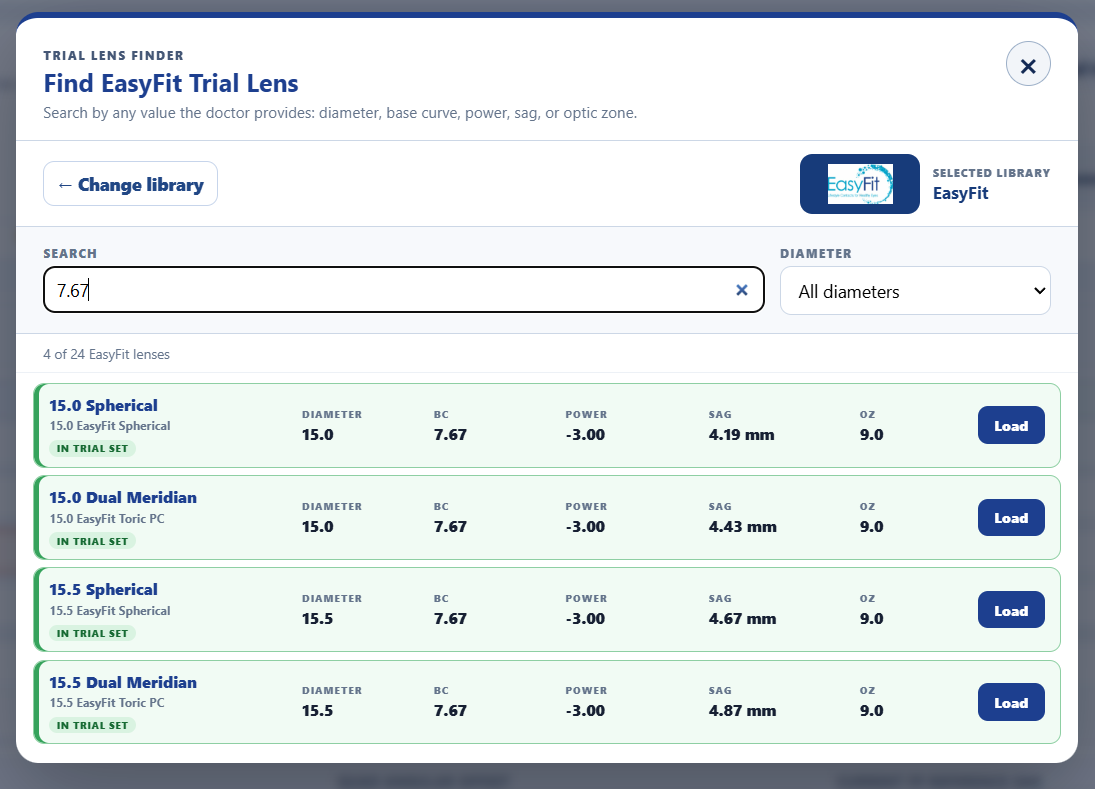The width and height of the screenshot is (1095, 789).
Task: Load the 15.0 Spherical lens
Action: 1011,425
